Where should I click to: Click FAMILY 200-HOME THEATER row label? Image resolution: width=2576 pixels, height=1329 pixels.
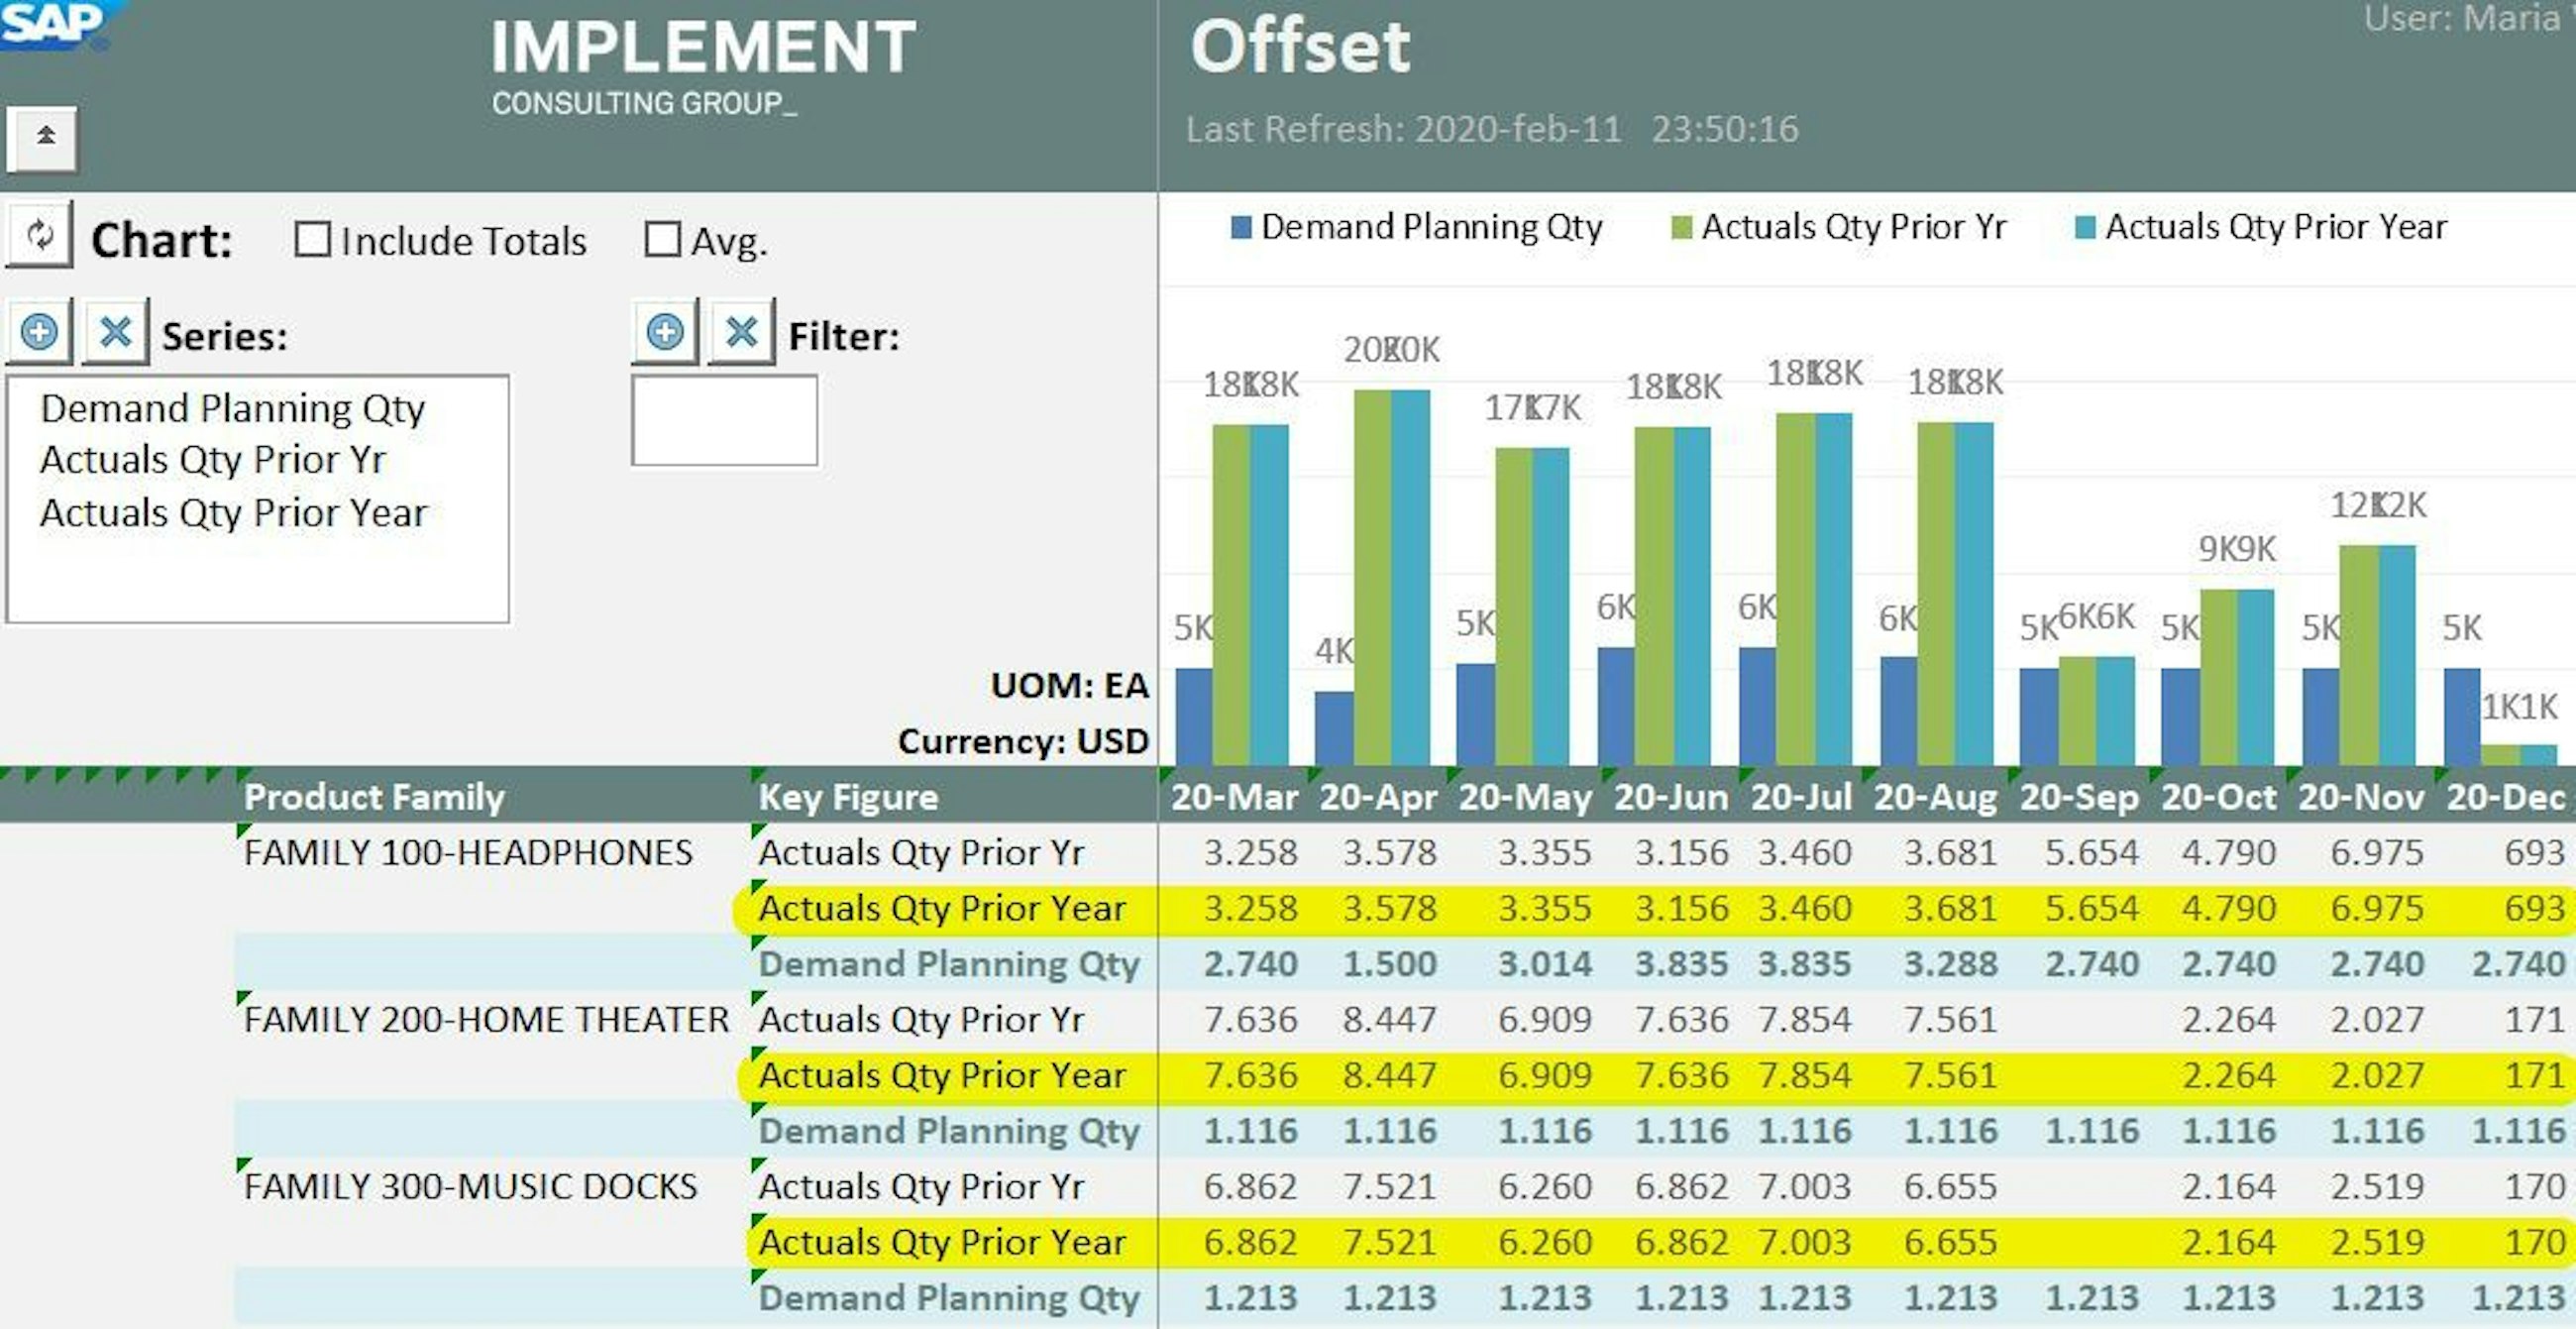486,1019
